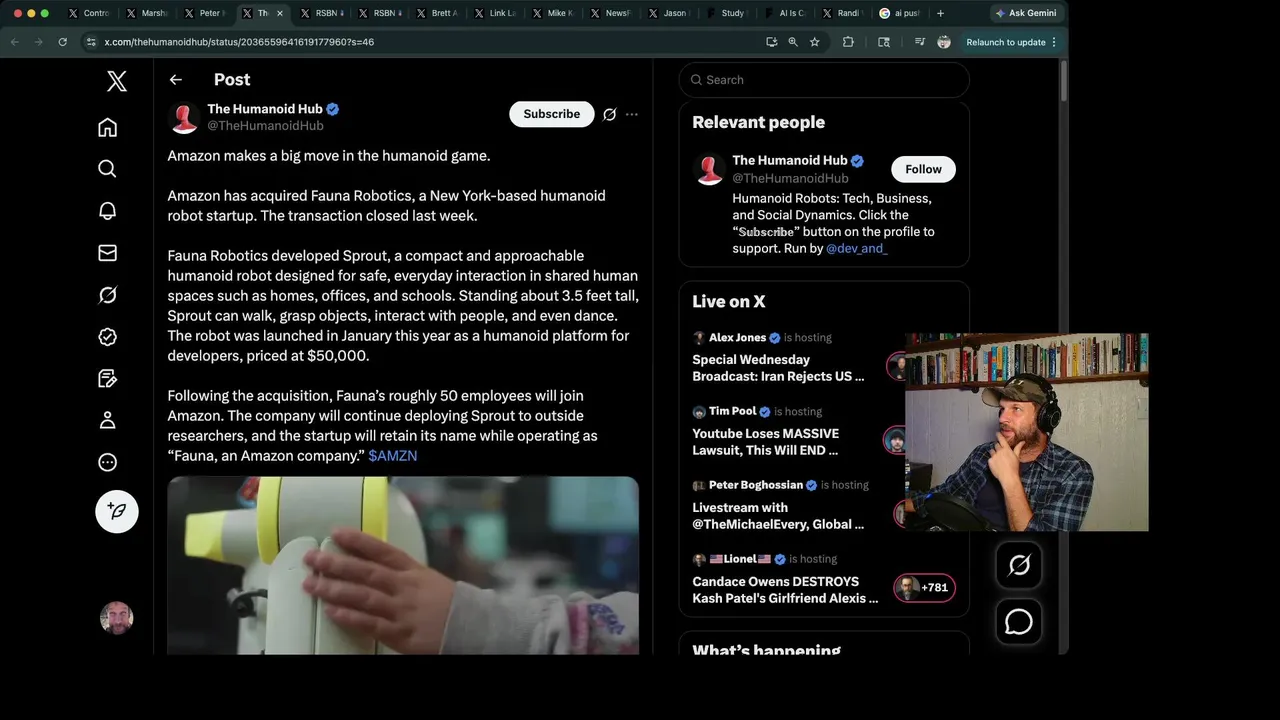
Task: Click the webcam video overlay
Action: click(1027, 432)
